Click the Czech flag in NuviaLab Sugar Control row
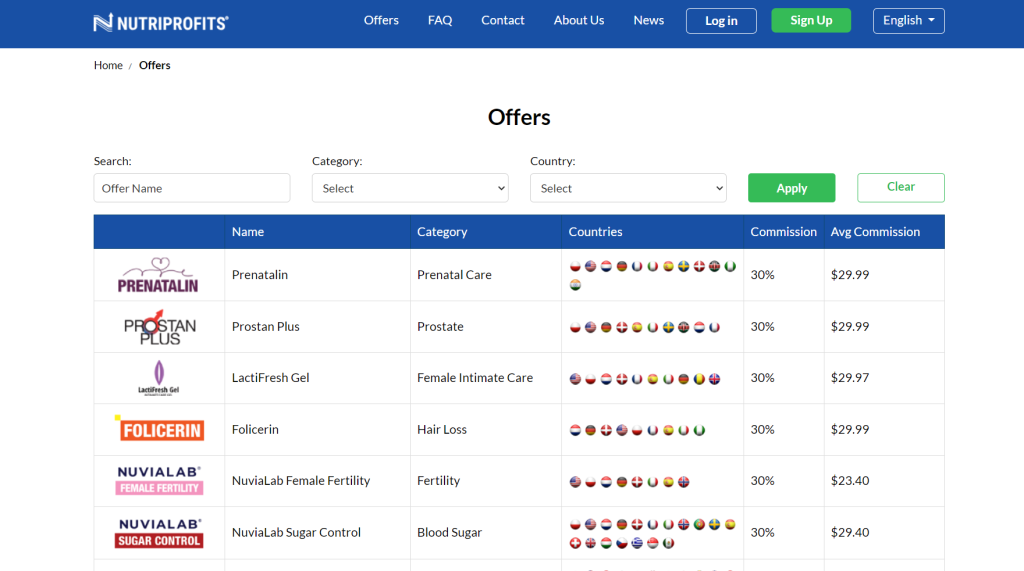 click(622, 543)
